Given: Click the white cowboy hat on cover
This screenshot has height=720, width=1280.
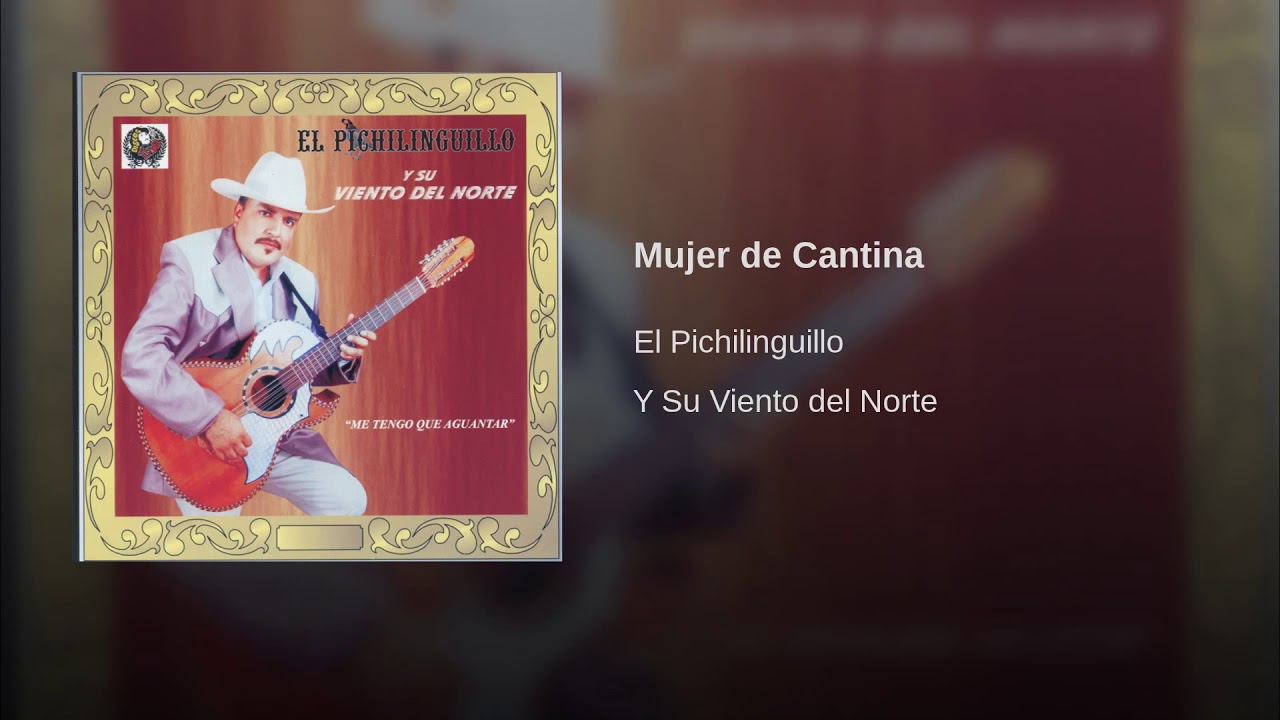Looking at the screenshot, I should pos(270,183).
